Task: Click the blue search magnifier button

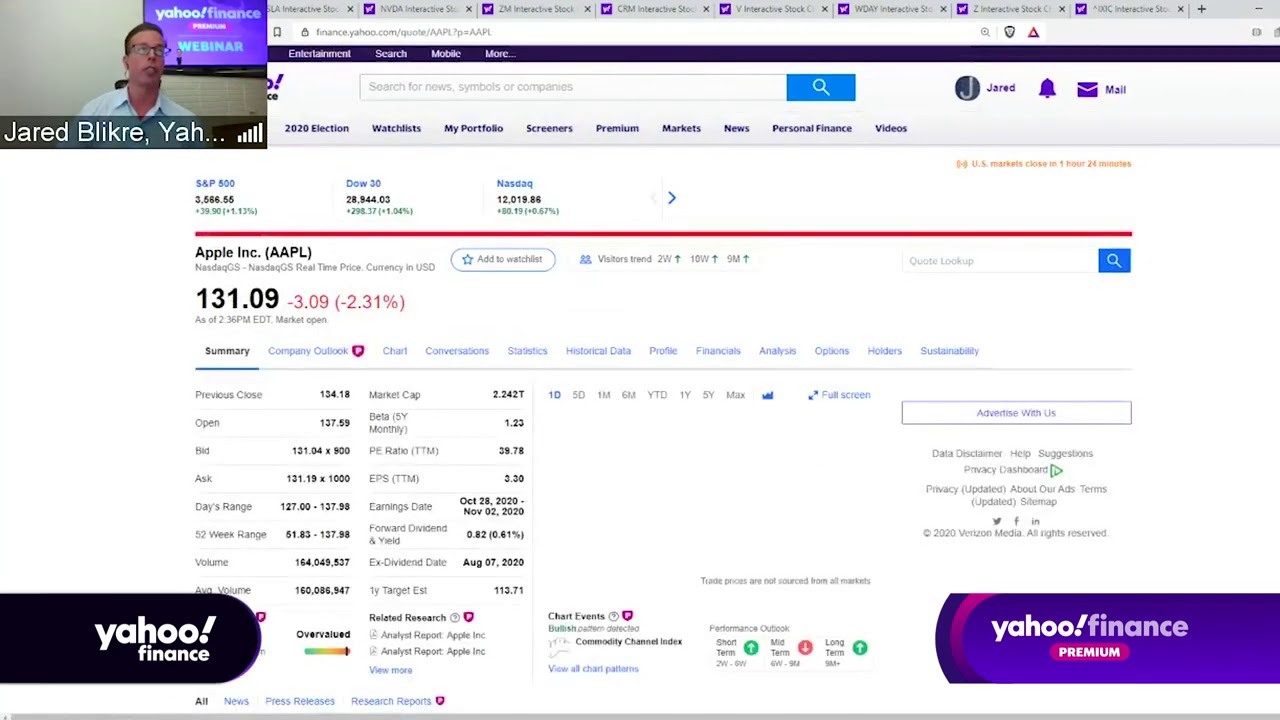Action: pos(821,87)
